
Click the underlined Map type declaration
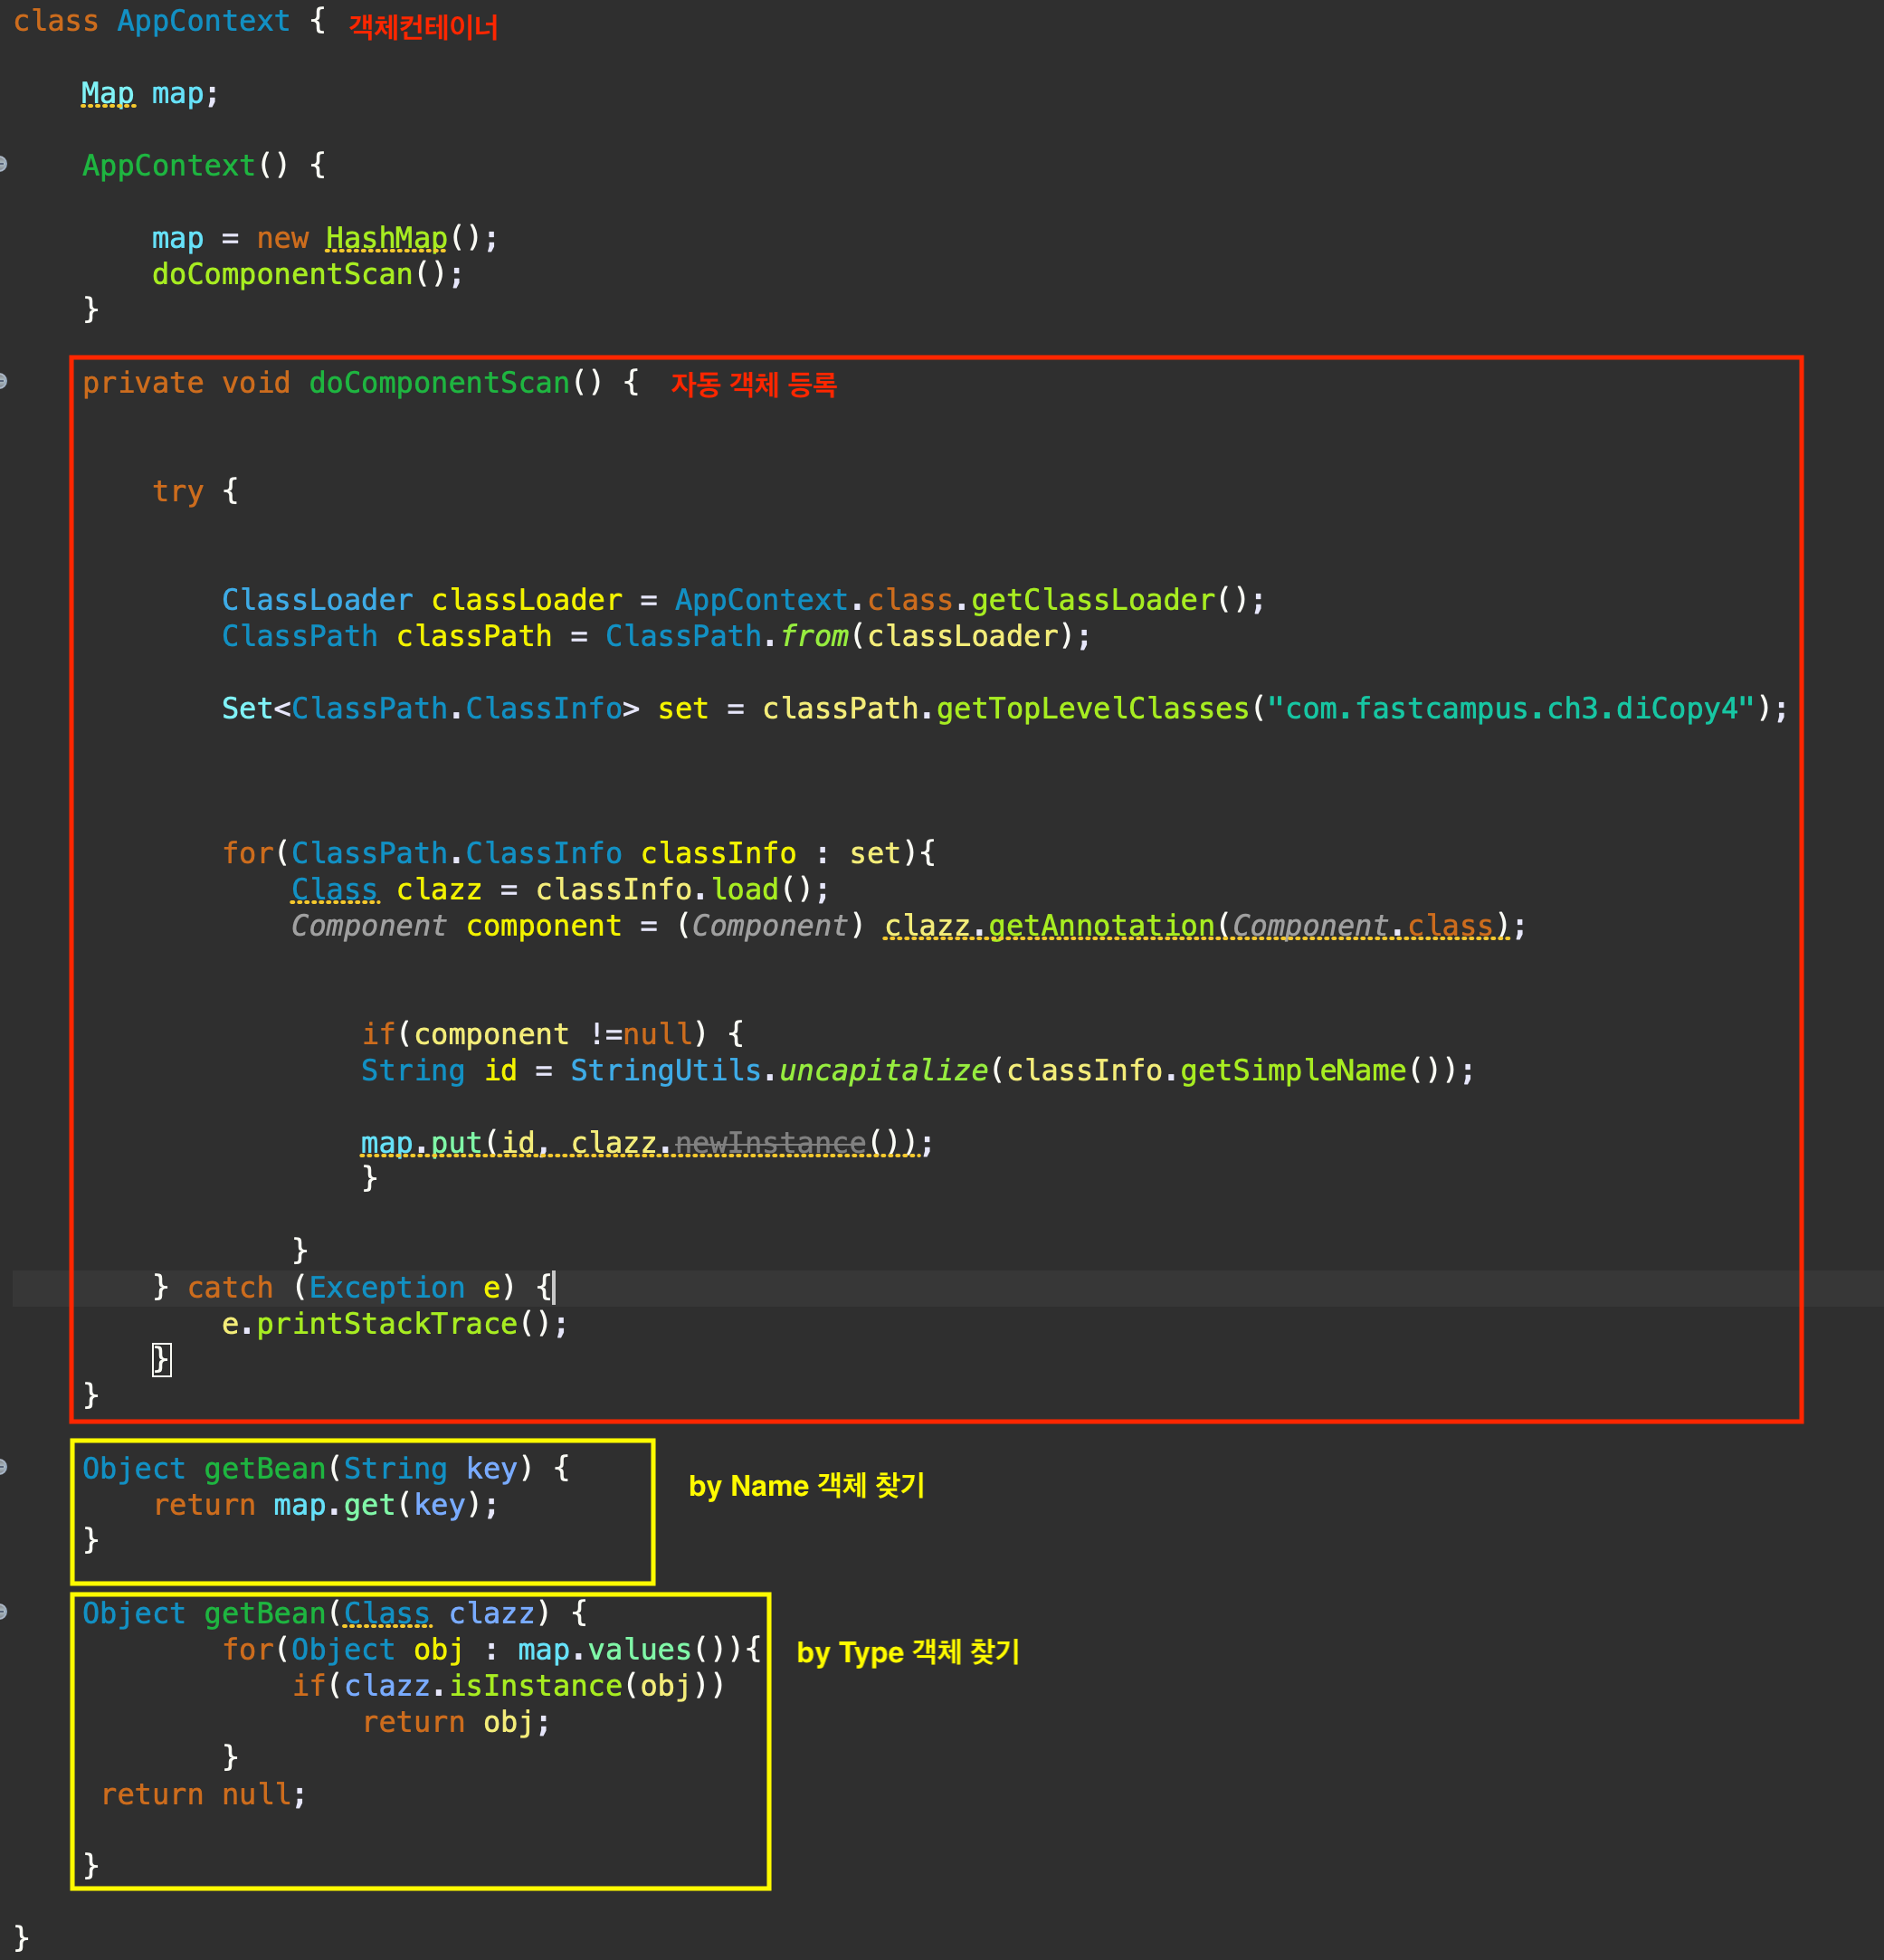(107, 94)
